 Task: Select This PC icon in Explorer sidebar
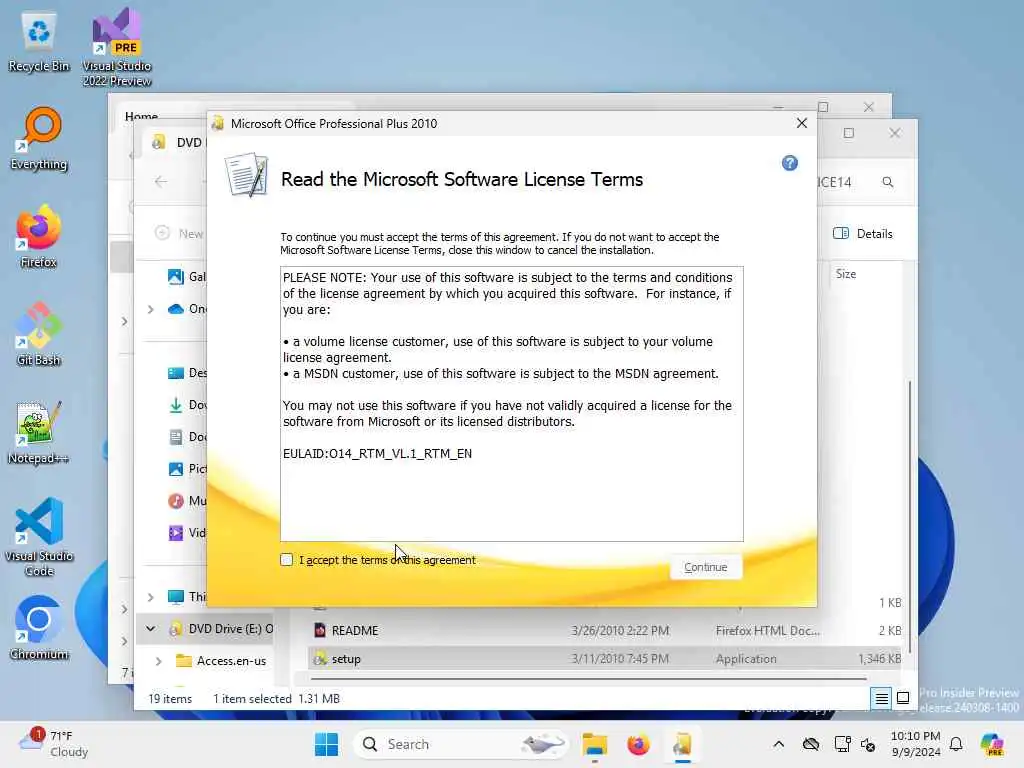pyautogui.click(x=176, y=597)
